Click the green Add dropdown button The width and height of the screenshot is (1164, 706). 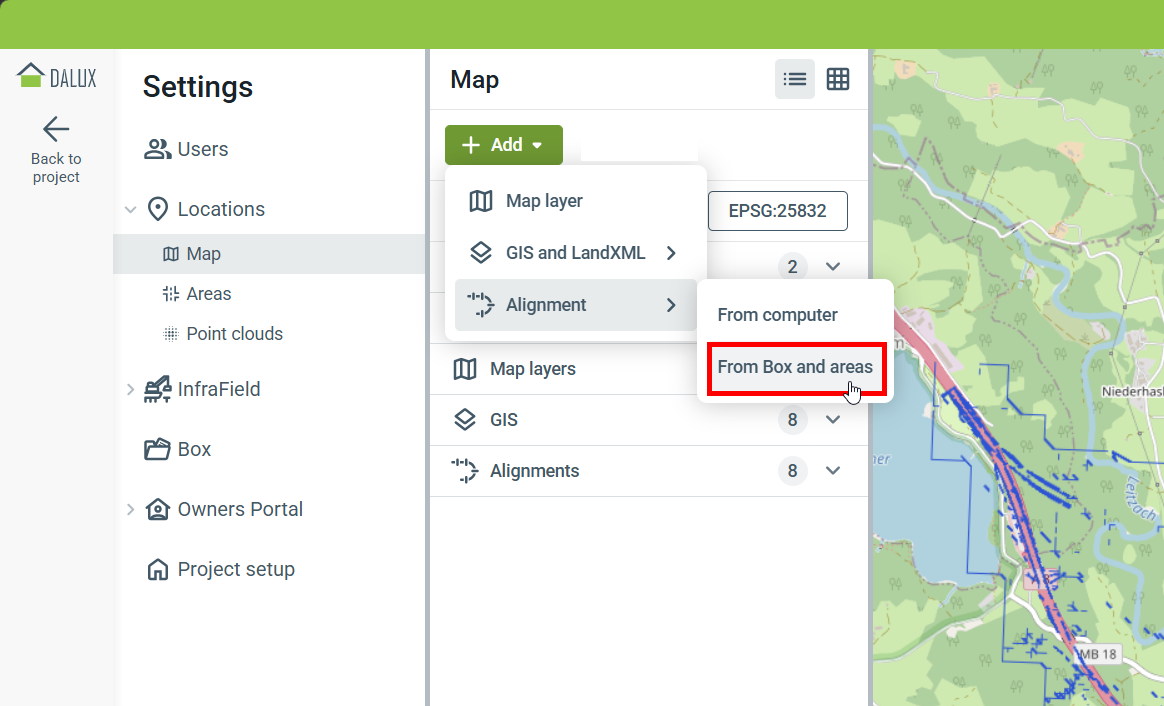504,145
